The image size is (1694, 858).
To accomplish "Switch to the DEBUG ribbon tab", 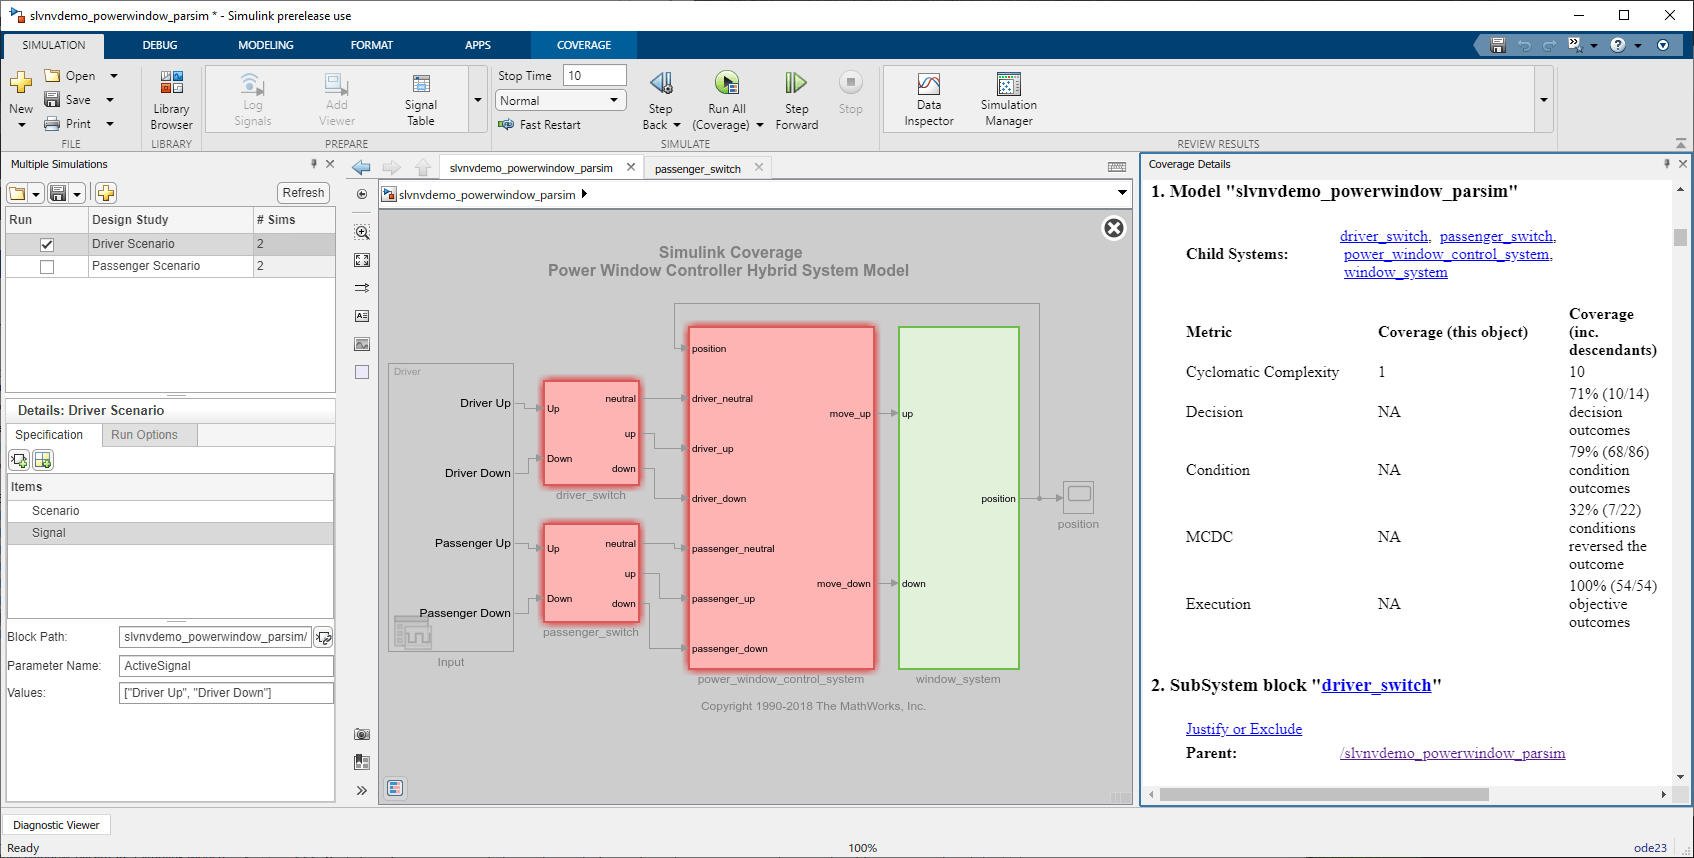I will click(x=160, y=45).
